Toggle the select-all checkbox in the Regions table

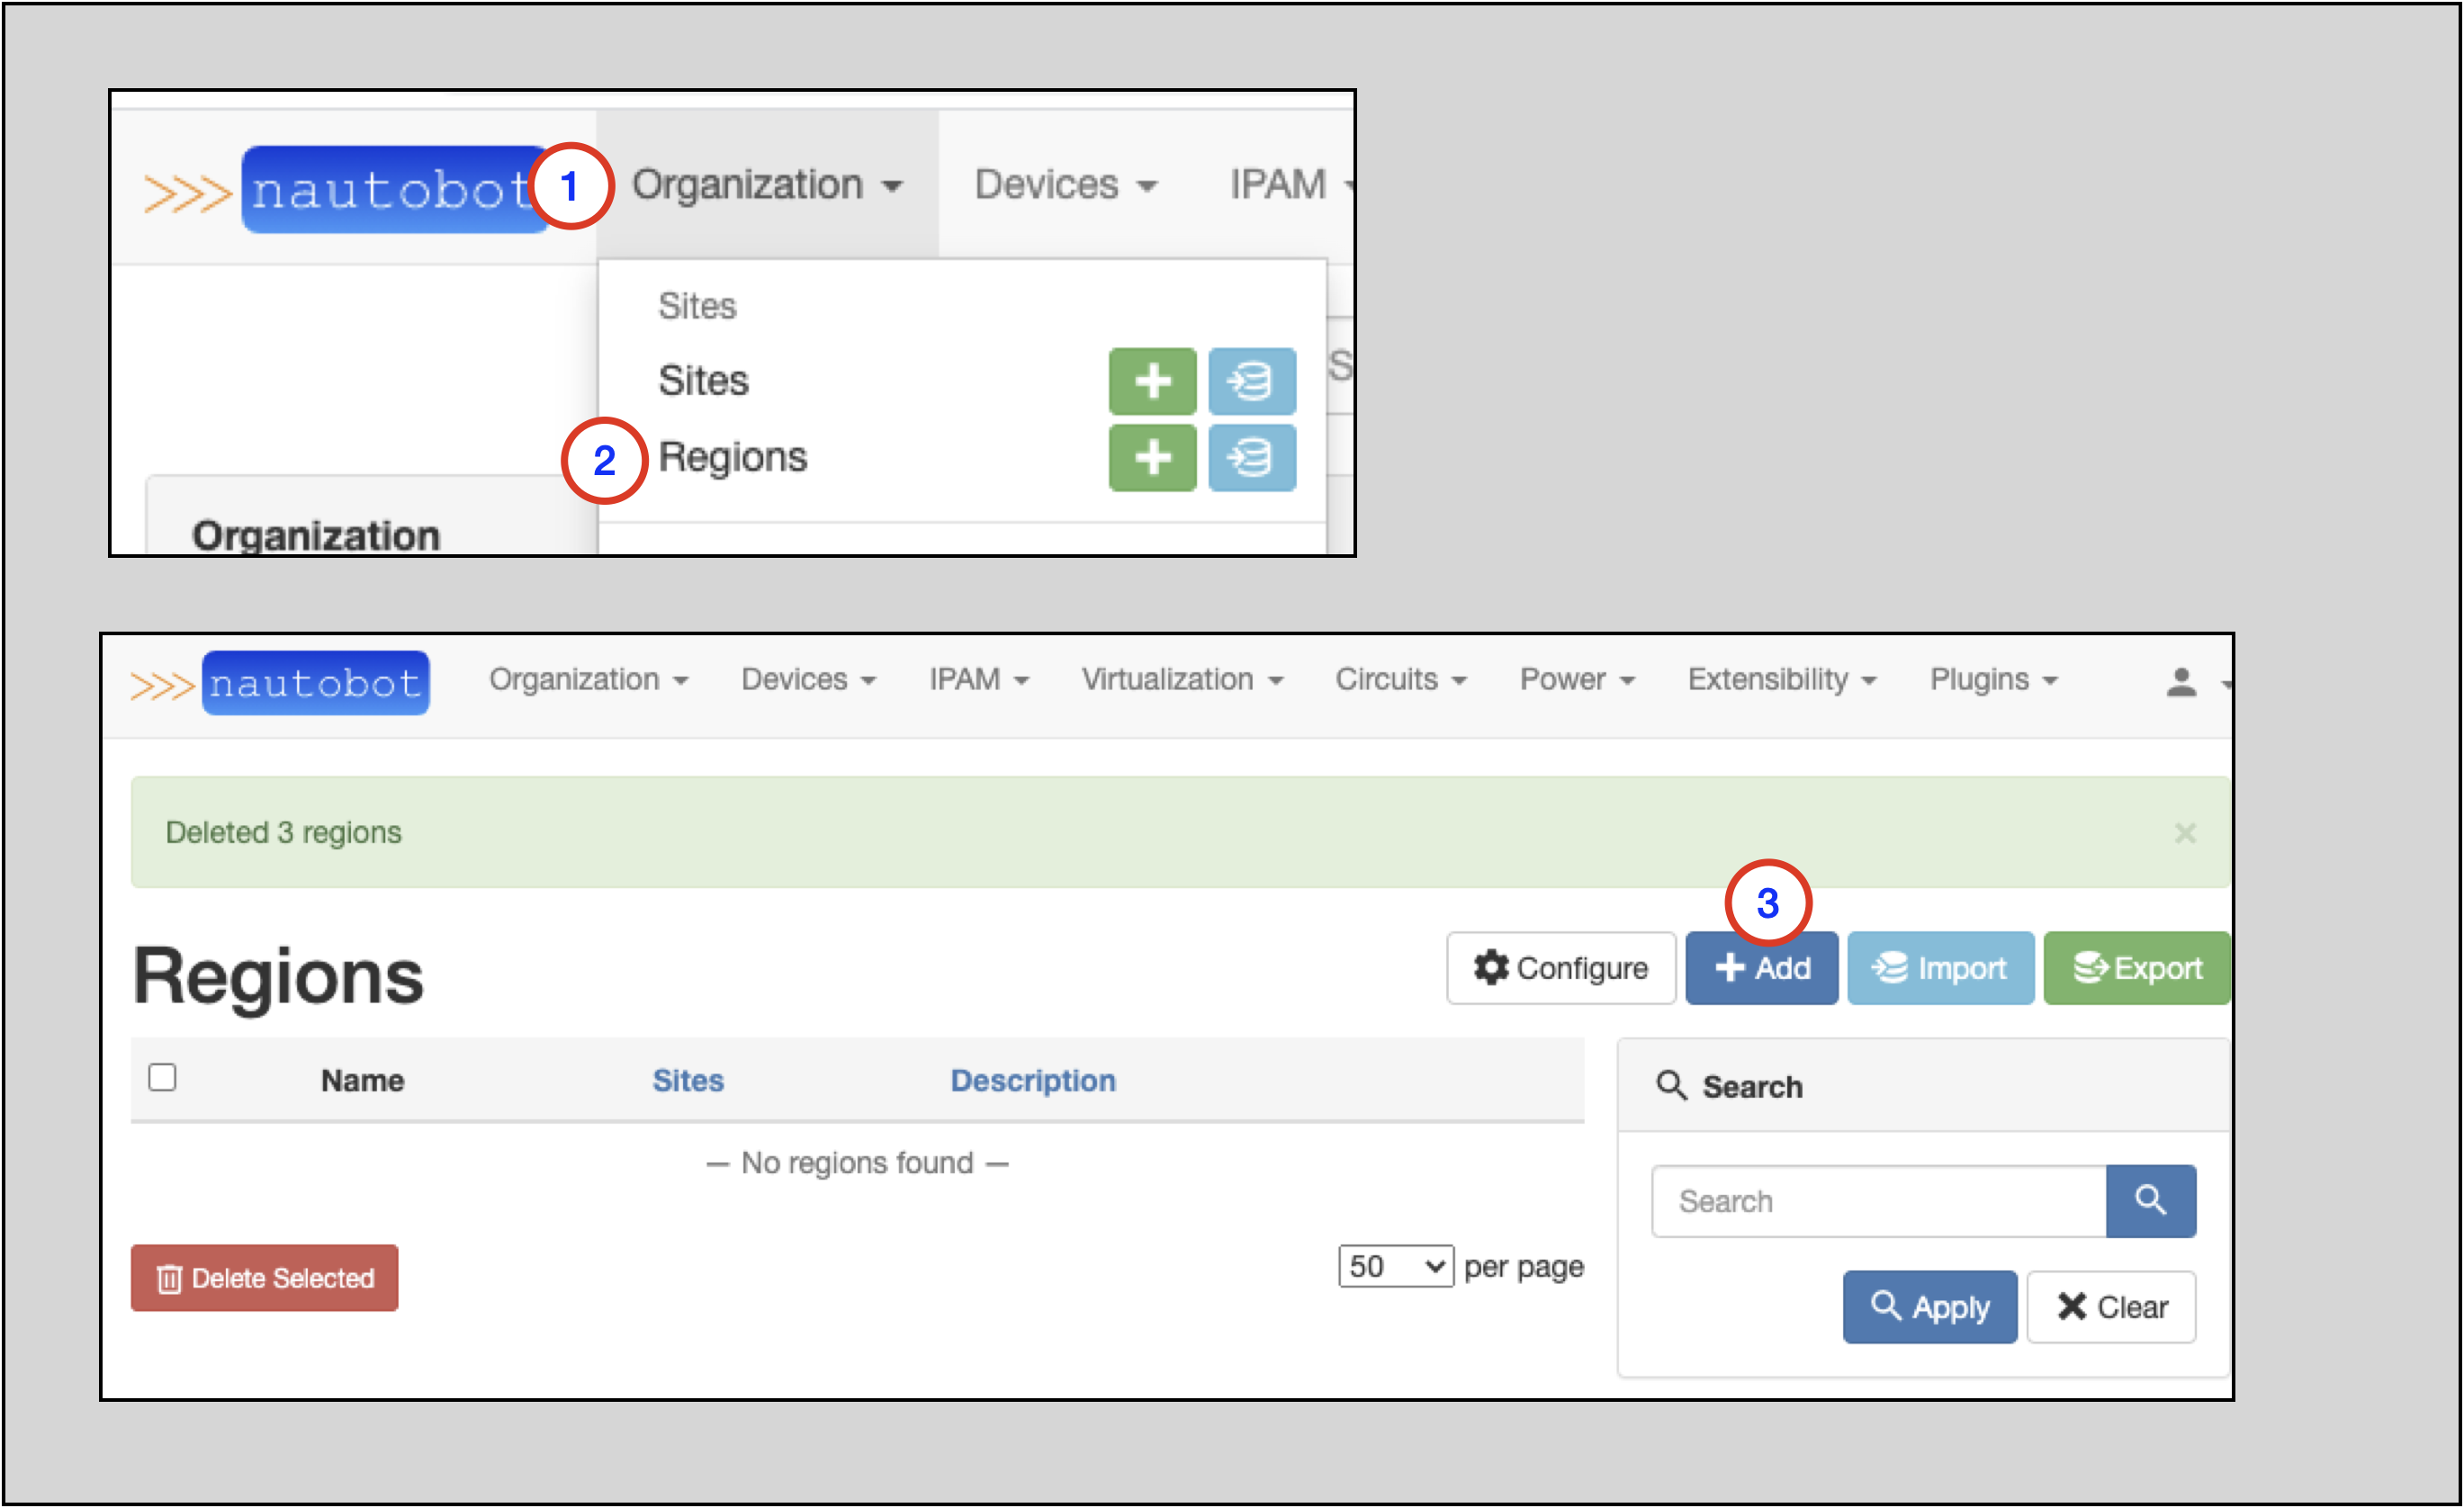pyautogui.click(x=163, y=1076)
